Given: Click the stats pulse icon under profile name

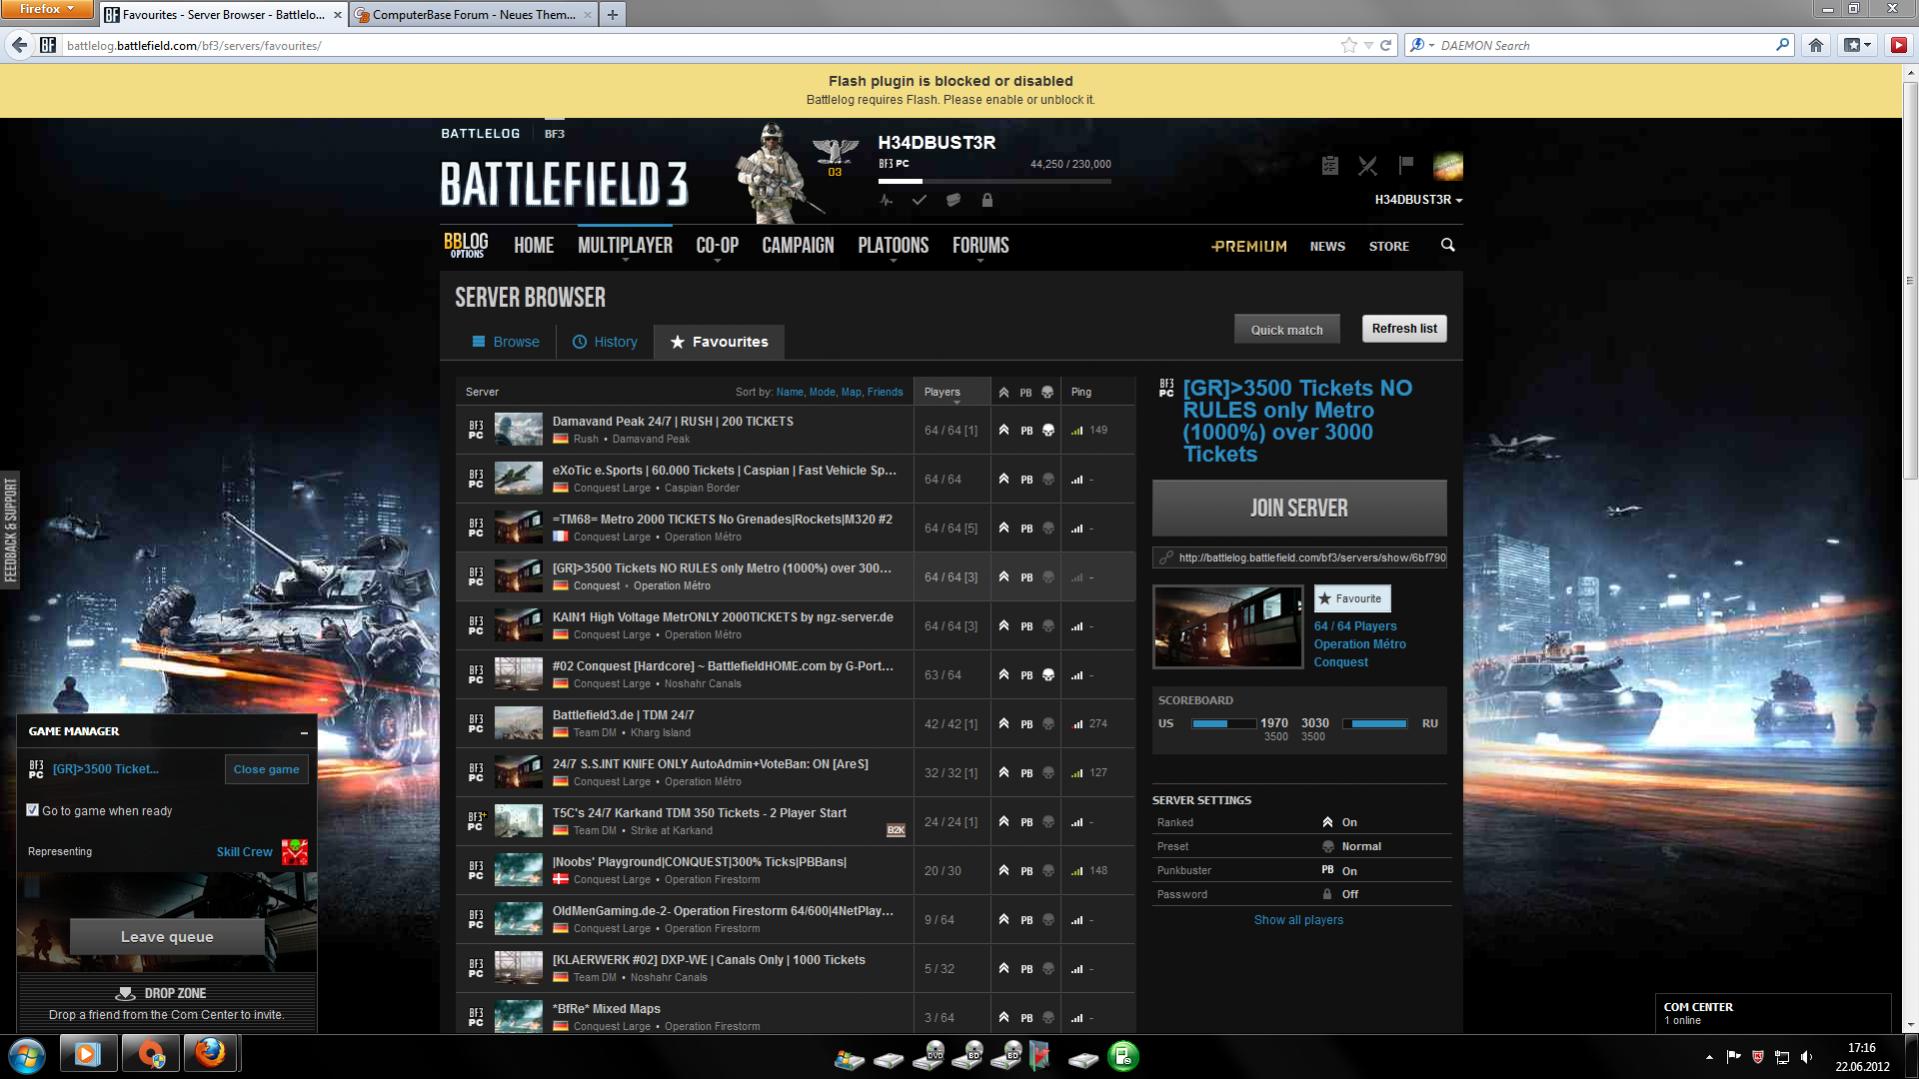Looking at the screenshot, I should coord(886,200).
